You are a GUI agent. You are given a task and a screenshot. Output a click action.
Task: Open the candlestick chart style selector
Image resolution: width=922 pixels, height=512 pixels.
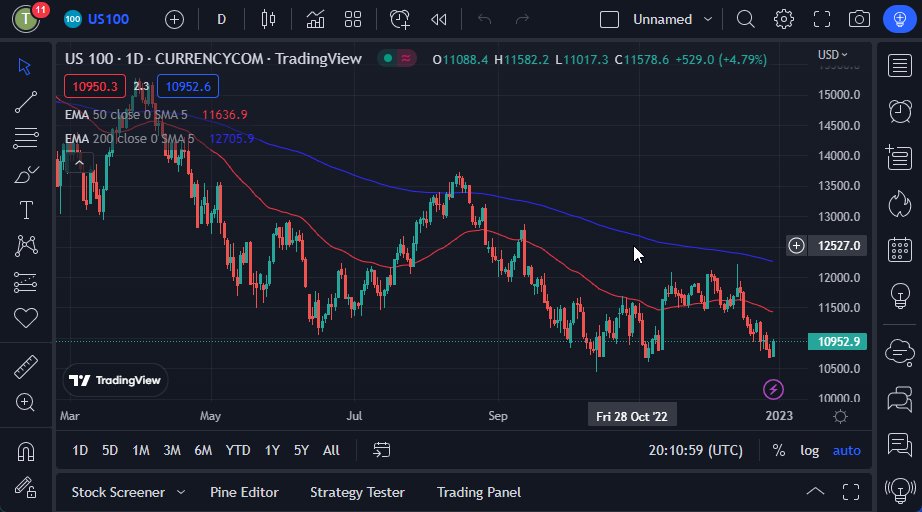click(267, 19)
